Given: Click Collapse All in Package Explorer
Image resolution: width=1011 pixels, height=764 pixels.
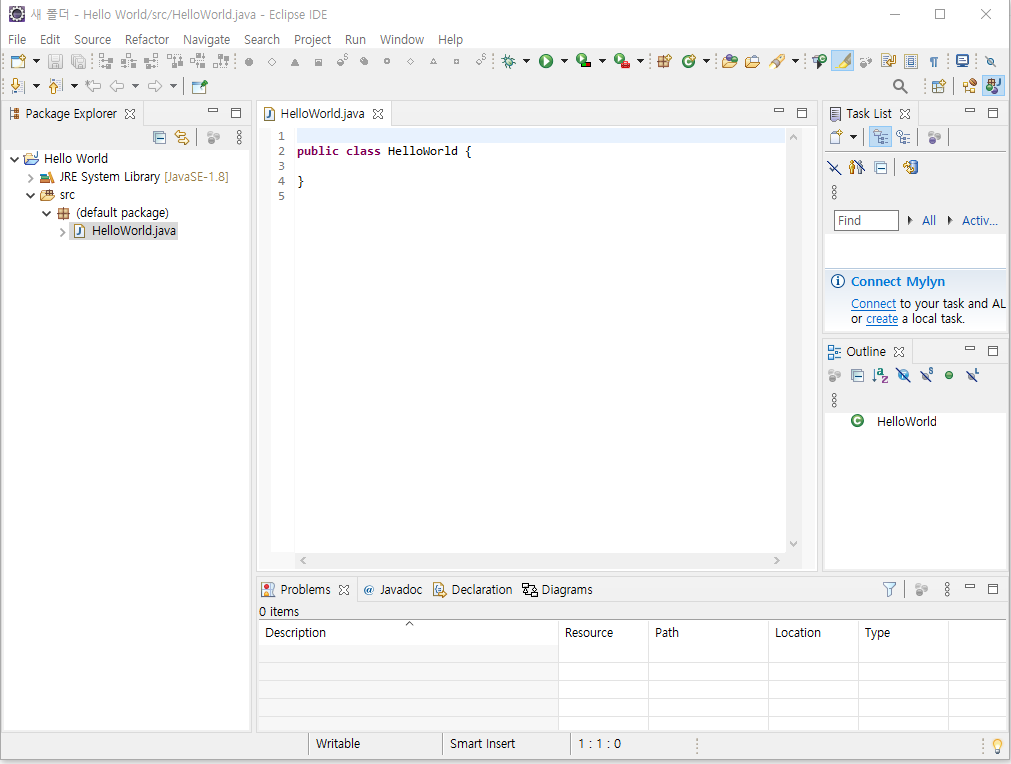Looking at the screenshot, I should [x=160, y=137].
